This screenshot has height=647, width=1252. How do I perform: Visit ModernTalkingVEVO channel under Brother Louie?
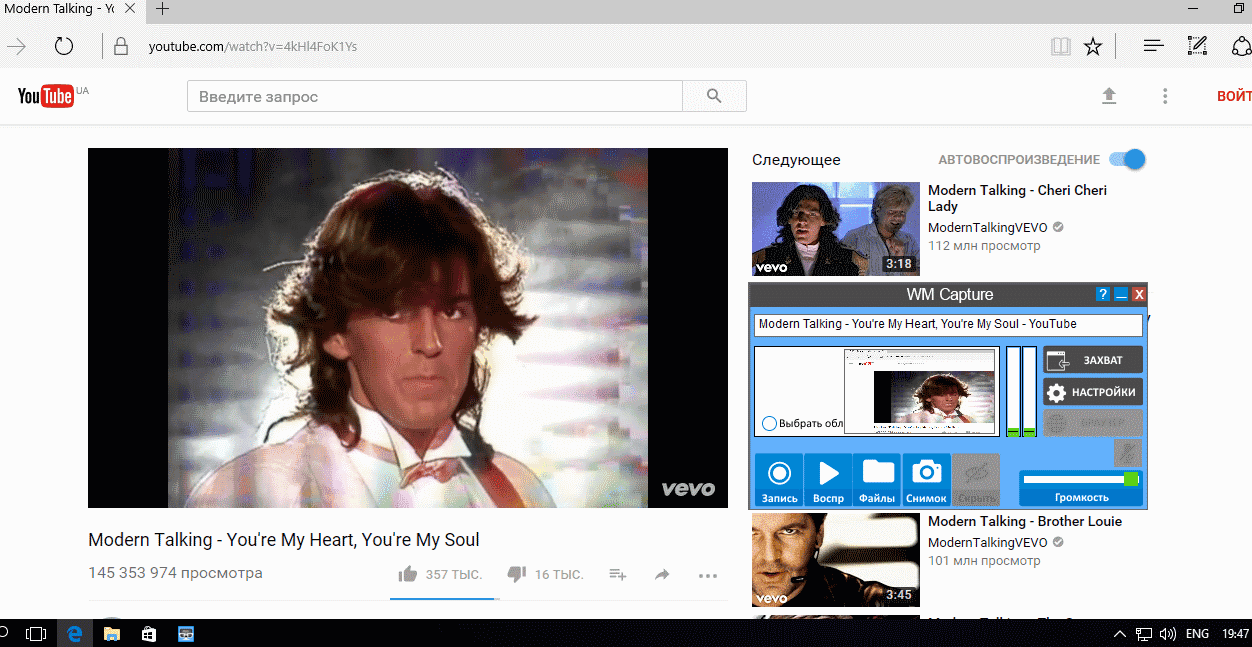[988, 543]
